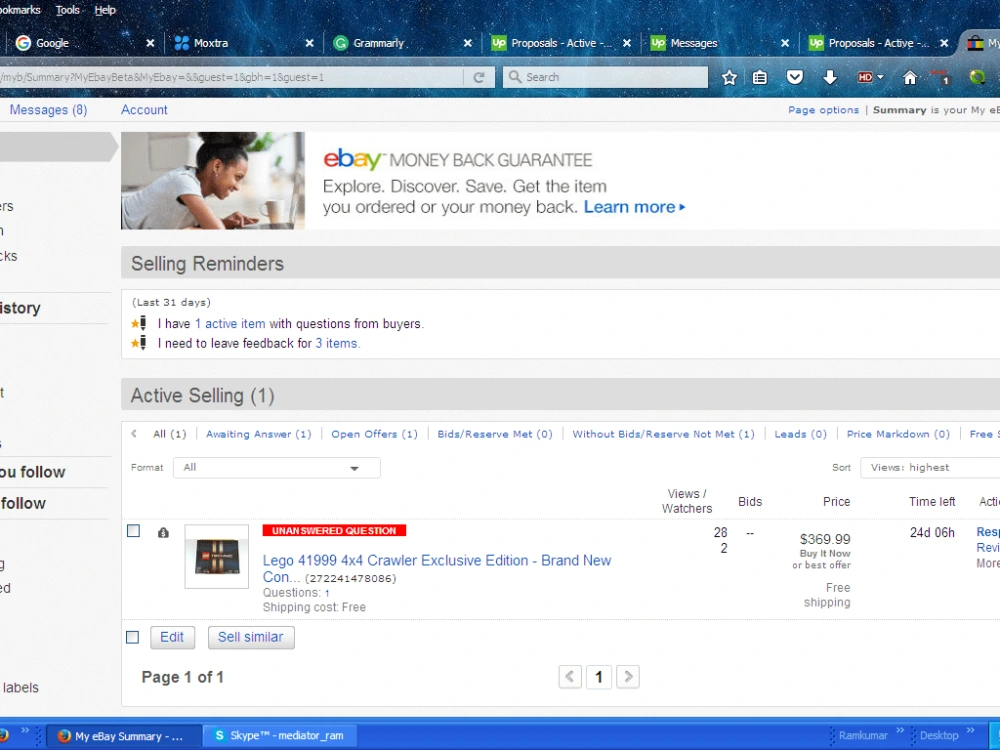Click Page options link
Screen dimensions: 1000x750
(x=823, y=110)
